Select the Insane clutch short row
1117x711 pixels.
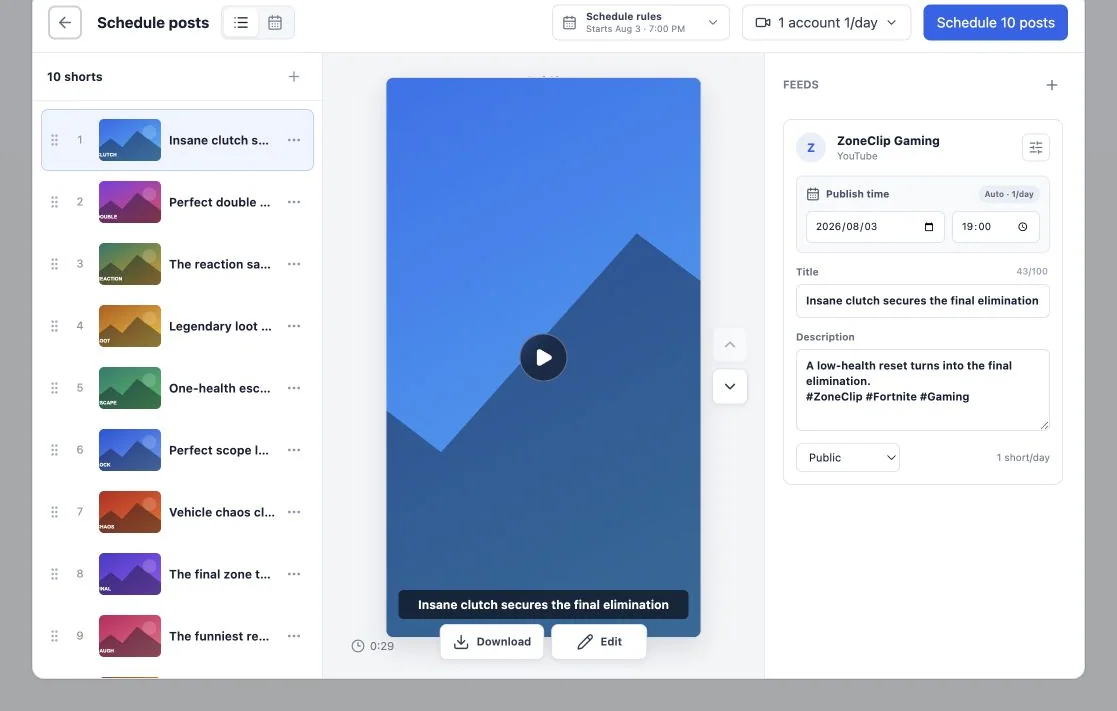[177, 140]
